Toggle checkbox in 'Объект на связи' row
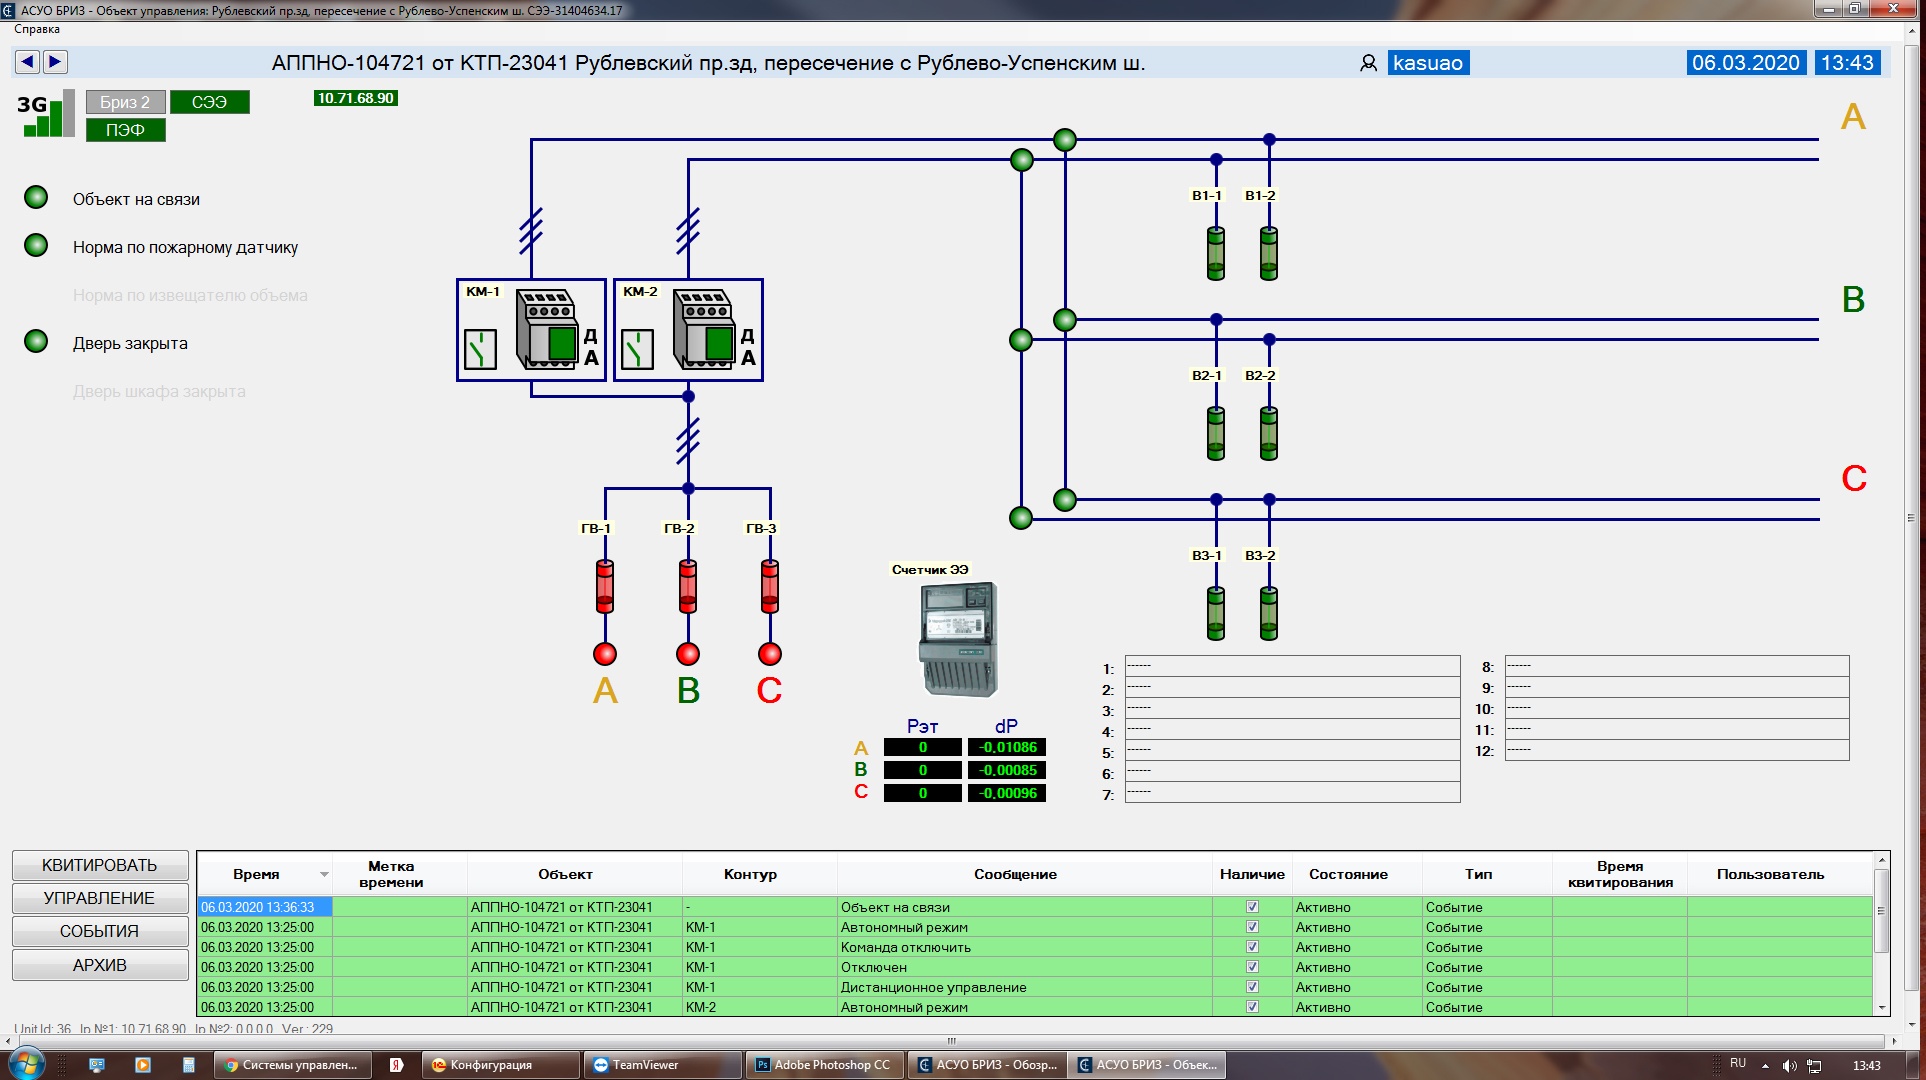 click(x=1252, y=907)
